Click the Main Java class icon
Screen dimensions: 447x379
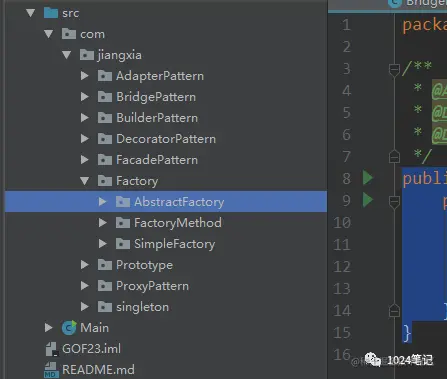69,328
